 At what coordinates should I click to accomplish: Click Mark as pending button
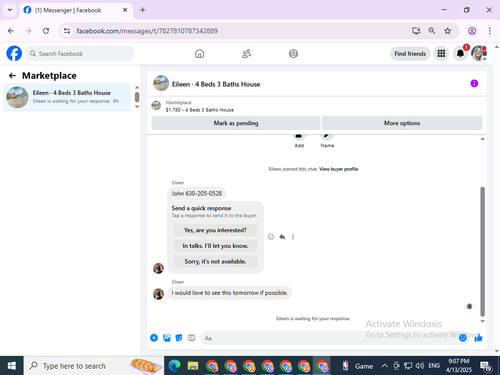236,123
